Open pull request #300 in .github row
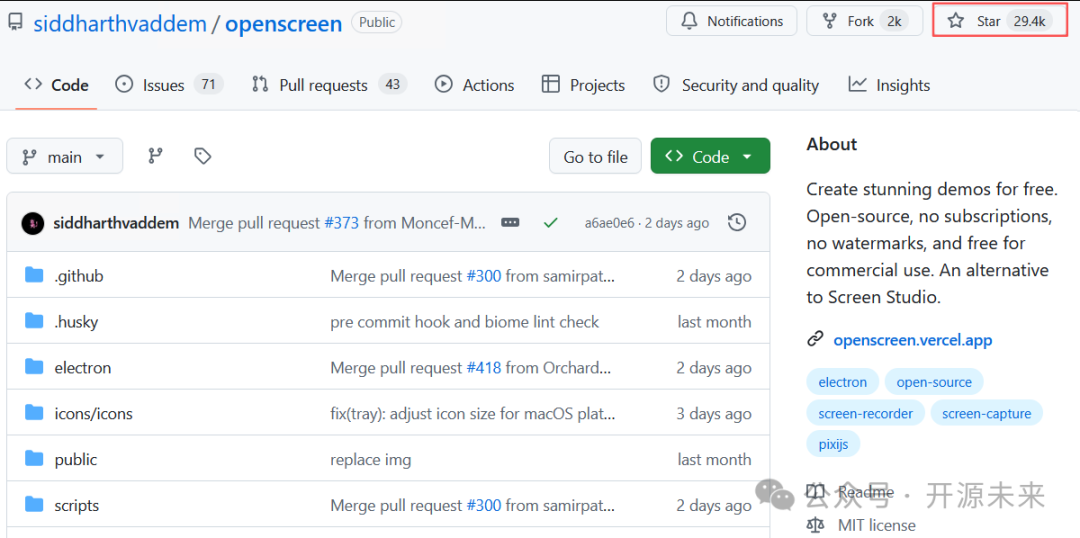This screenshot has height=538, width=1080. 484,276
